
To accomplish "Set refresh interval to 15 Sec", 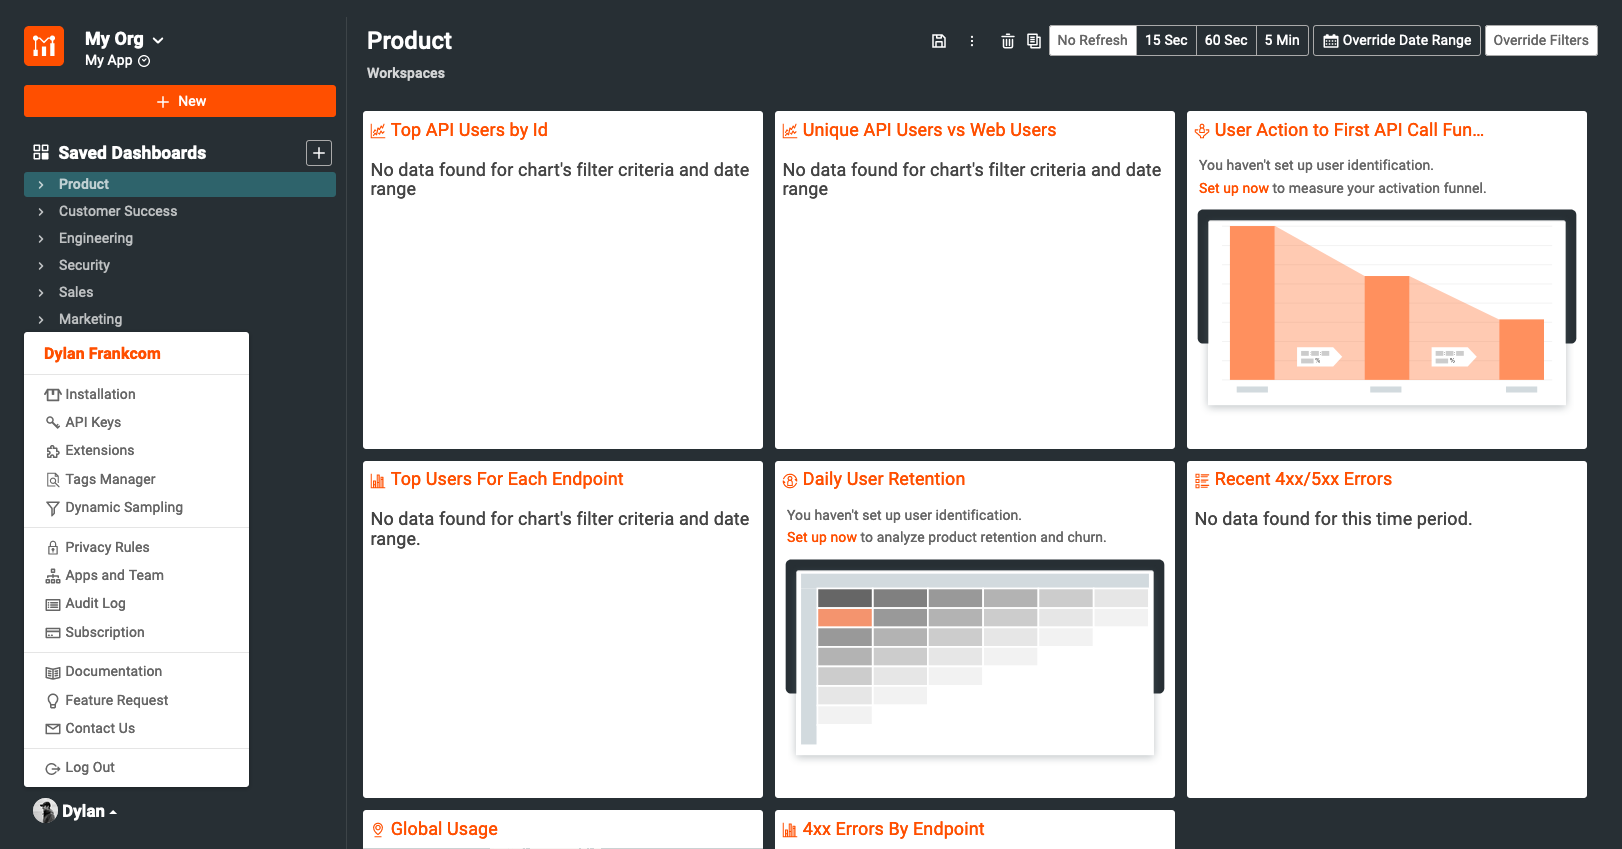I will tap(1166, 40).
